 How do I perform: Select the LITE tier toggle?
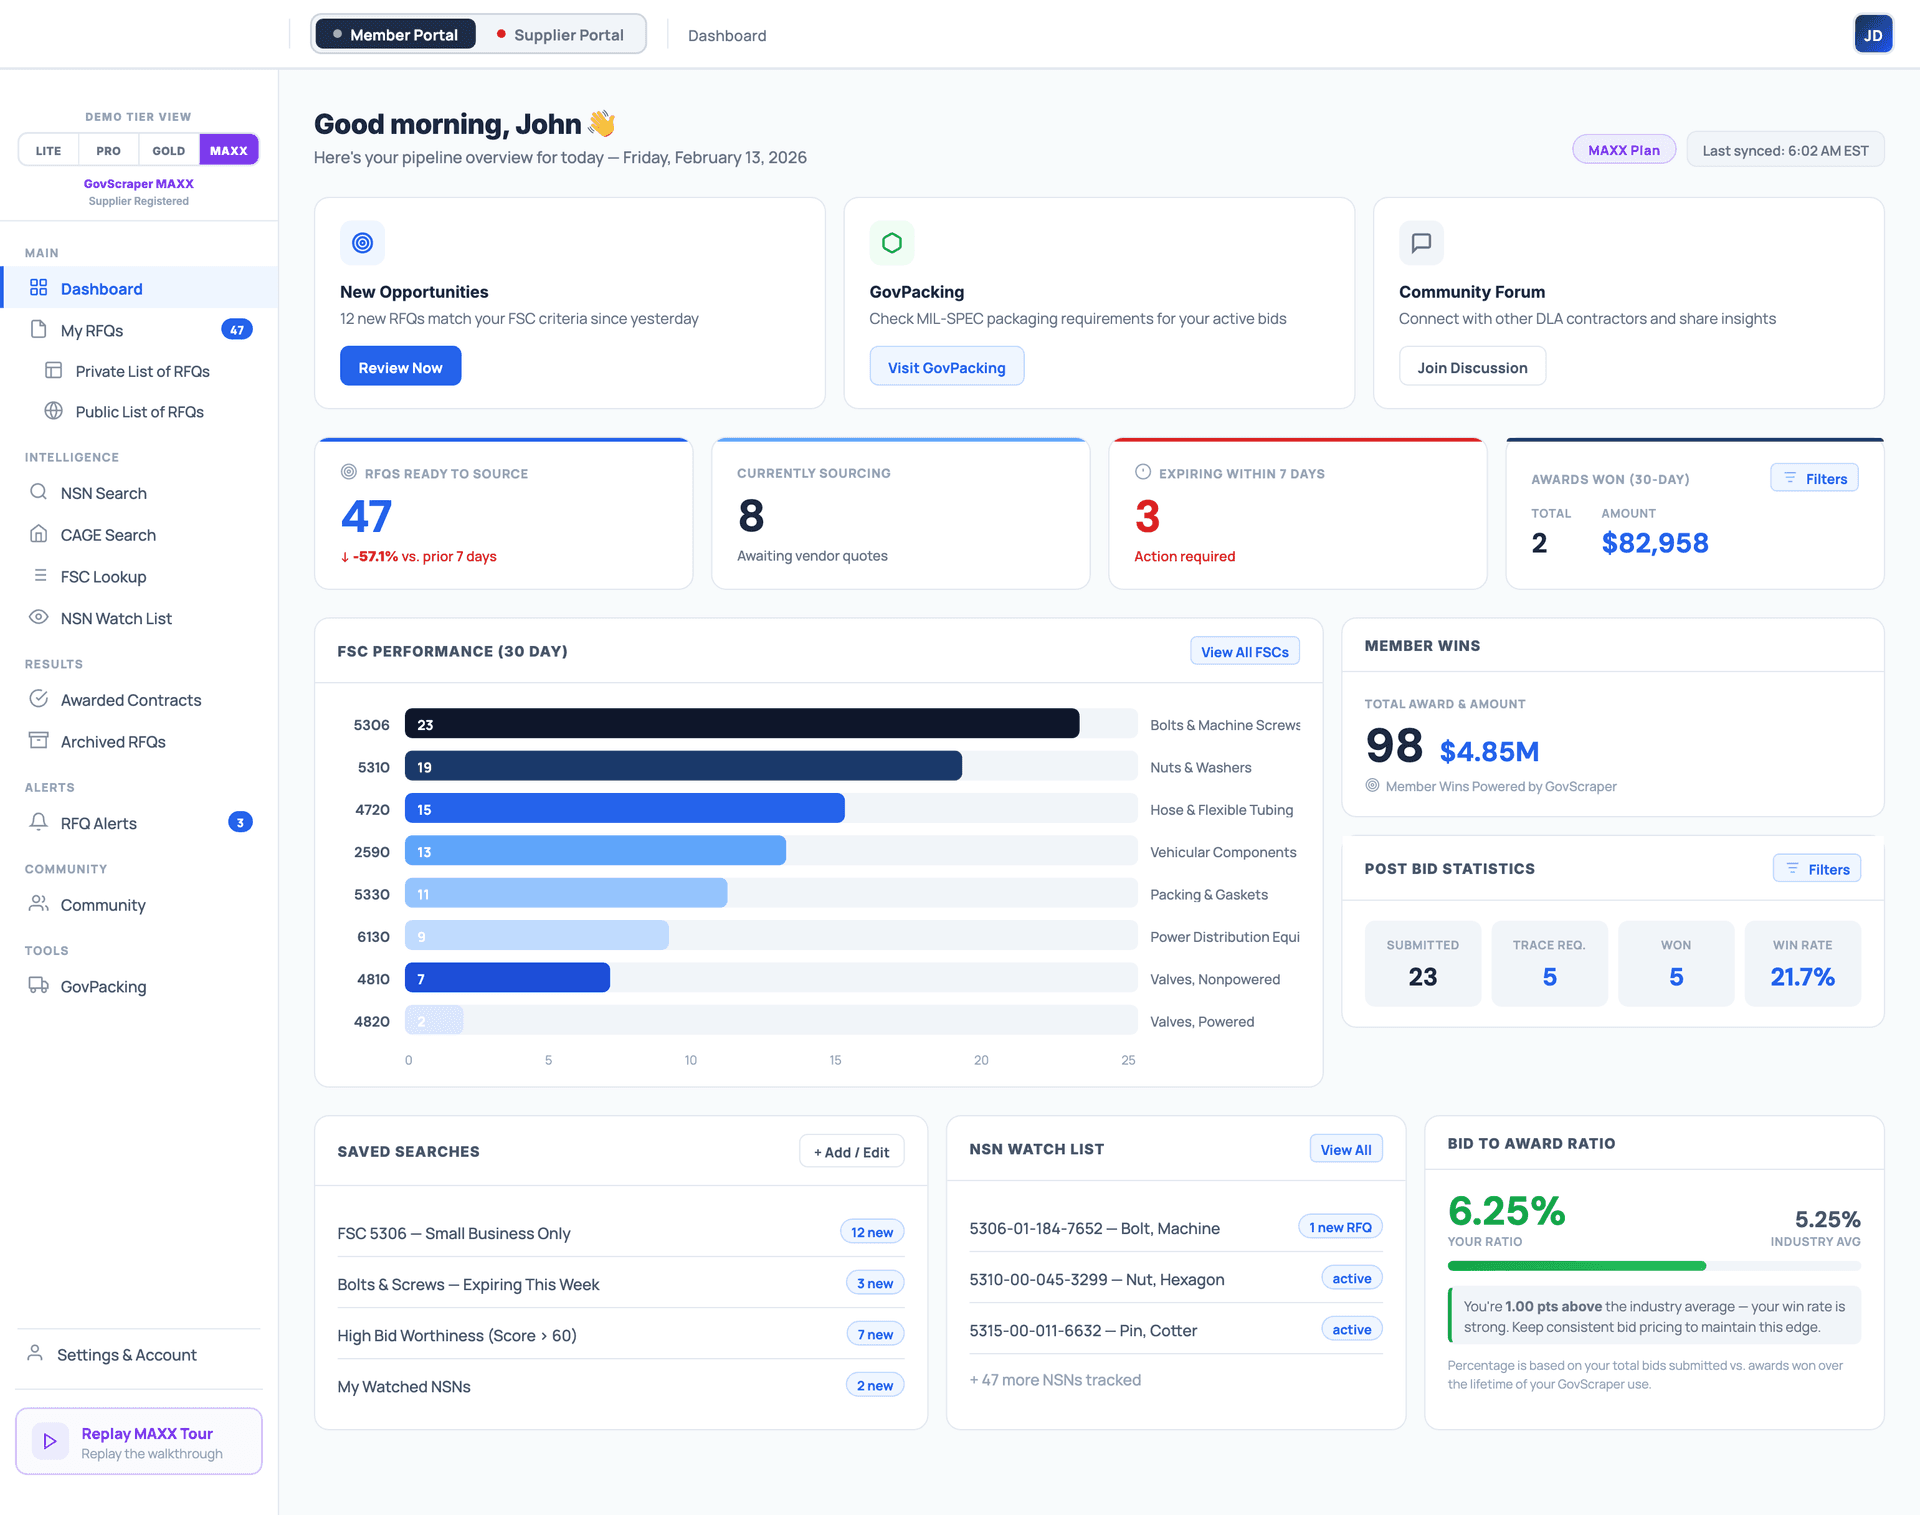(47, 150)
